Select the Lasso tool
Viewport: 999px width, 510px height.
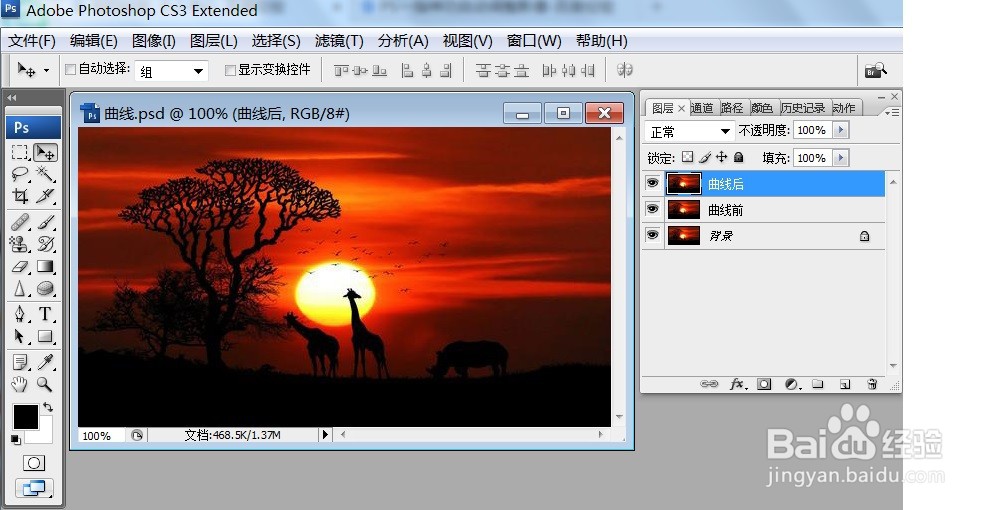(x=20, y=174)
